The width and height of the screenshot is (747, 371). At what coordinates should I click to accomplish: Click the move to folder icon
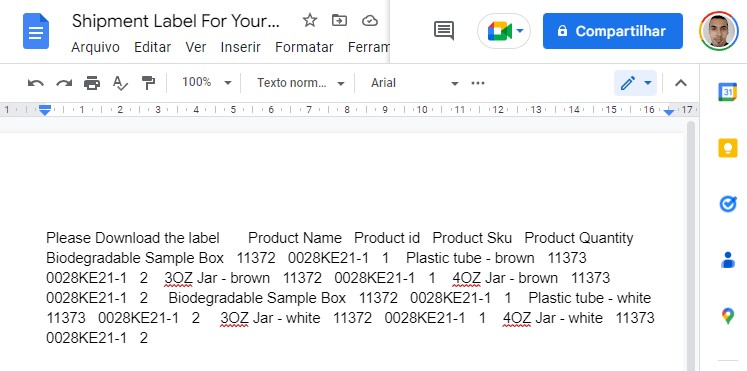339,20
